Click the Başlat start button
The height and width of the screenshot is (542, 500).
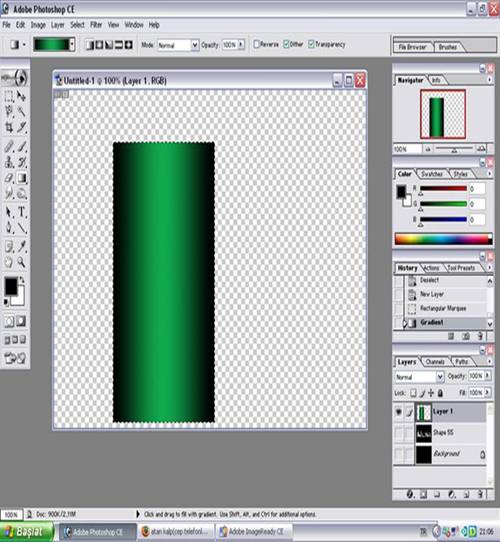coord(27,532)
